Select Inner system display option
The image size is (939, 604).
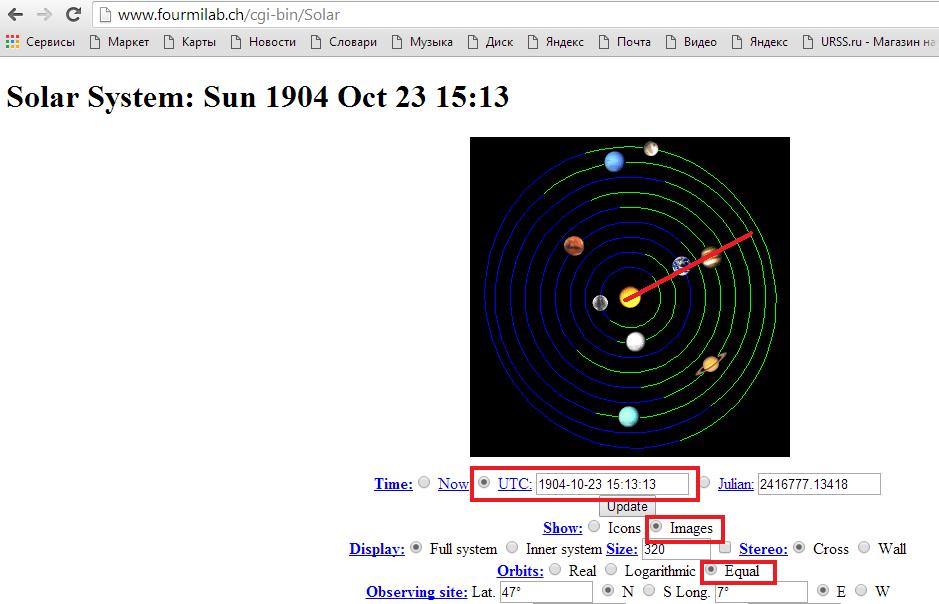coord(512,548)
